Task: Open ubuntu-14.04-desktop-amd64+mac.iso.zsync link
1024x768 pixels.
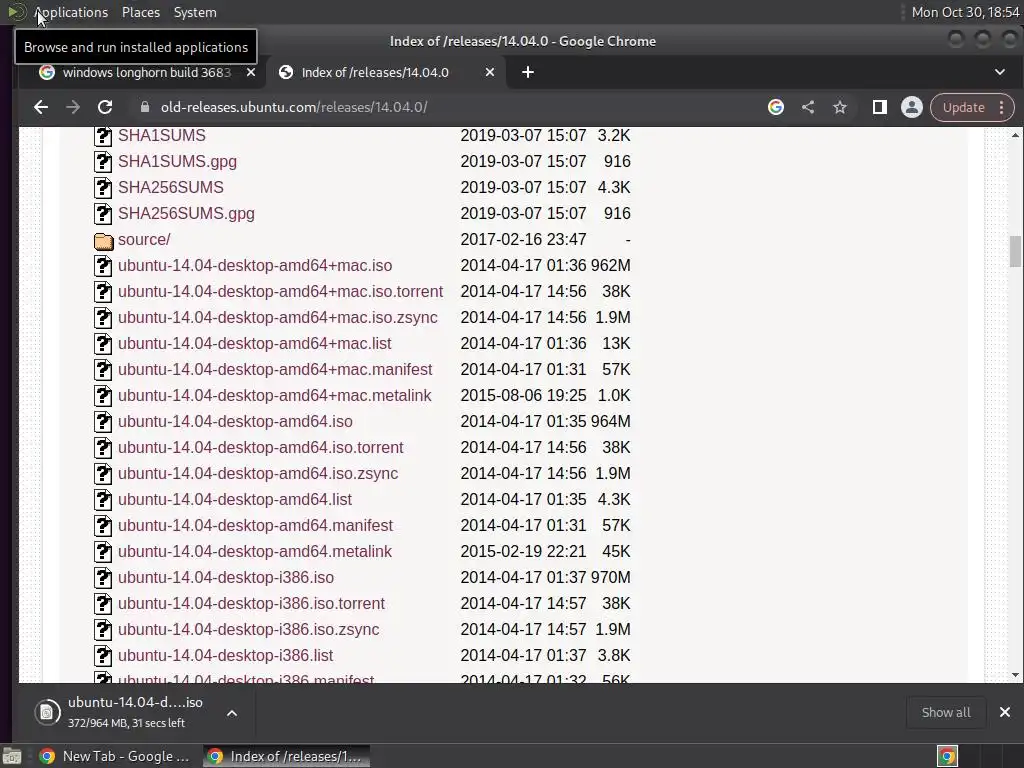Action: (x=278, y=317)
